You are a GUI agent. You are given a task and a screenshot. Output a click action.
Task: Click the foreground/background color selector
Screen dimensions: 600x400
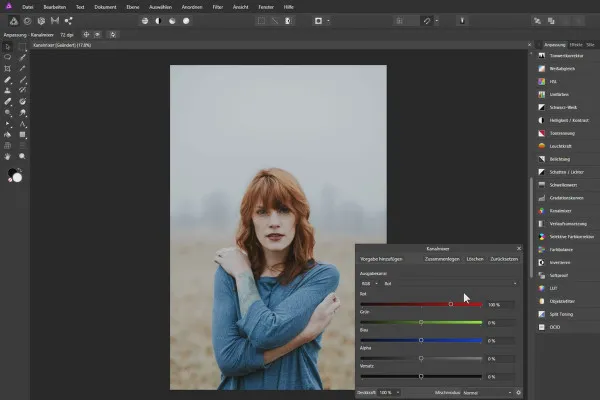pos(15,175)
